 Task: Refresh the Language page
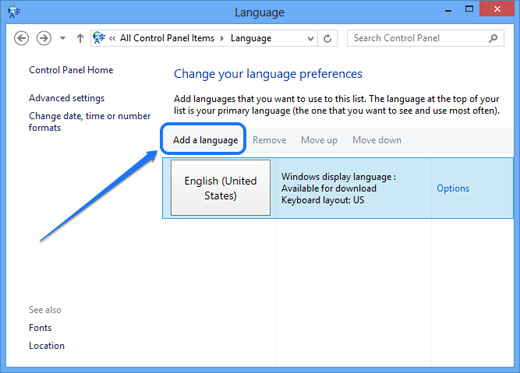(x=327, y=39)
